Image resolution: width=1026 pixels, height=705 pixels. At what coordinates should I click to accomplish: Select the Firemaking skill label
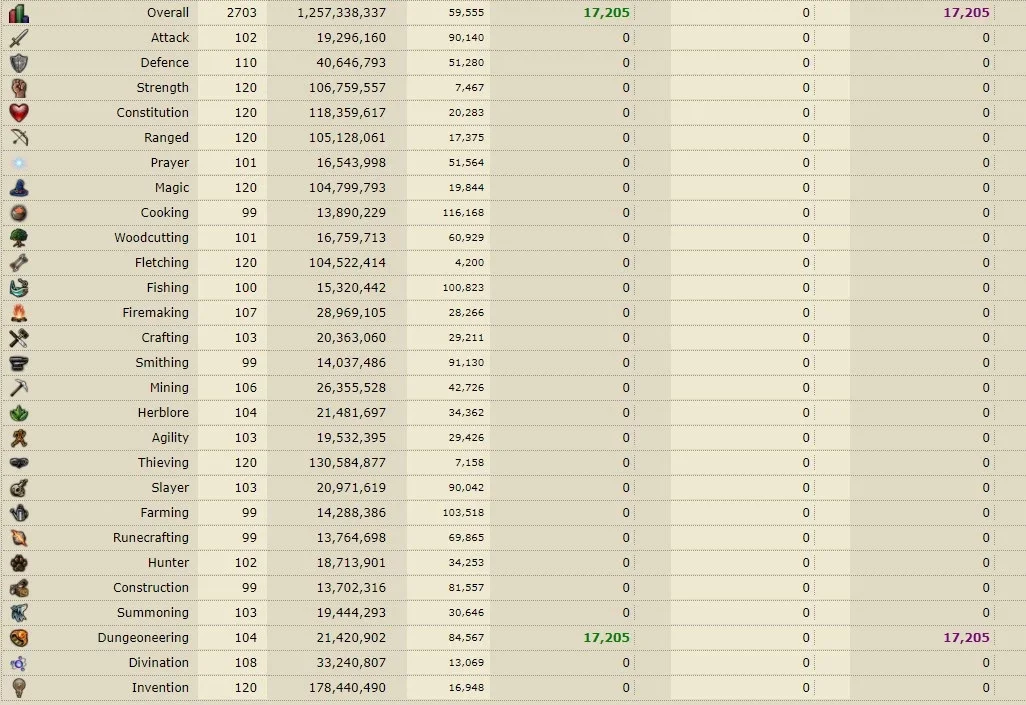tap(155, 313)
